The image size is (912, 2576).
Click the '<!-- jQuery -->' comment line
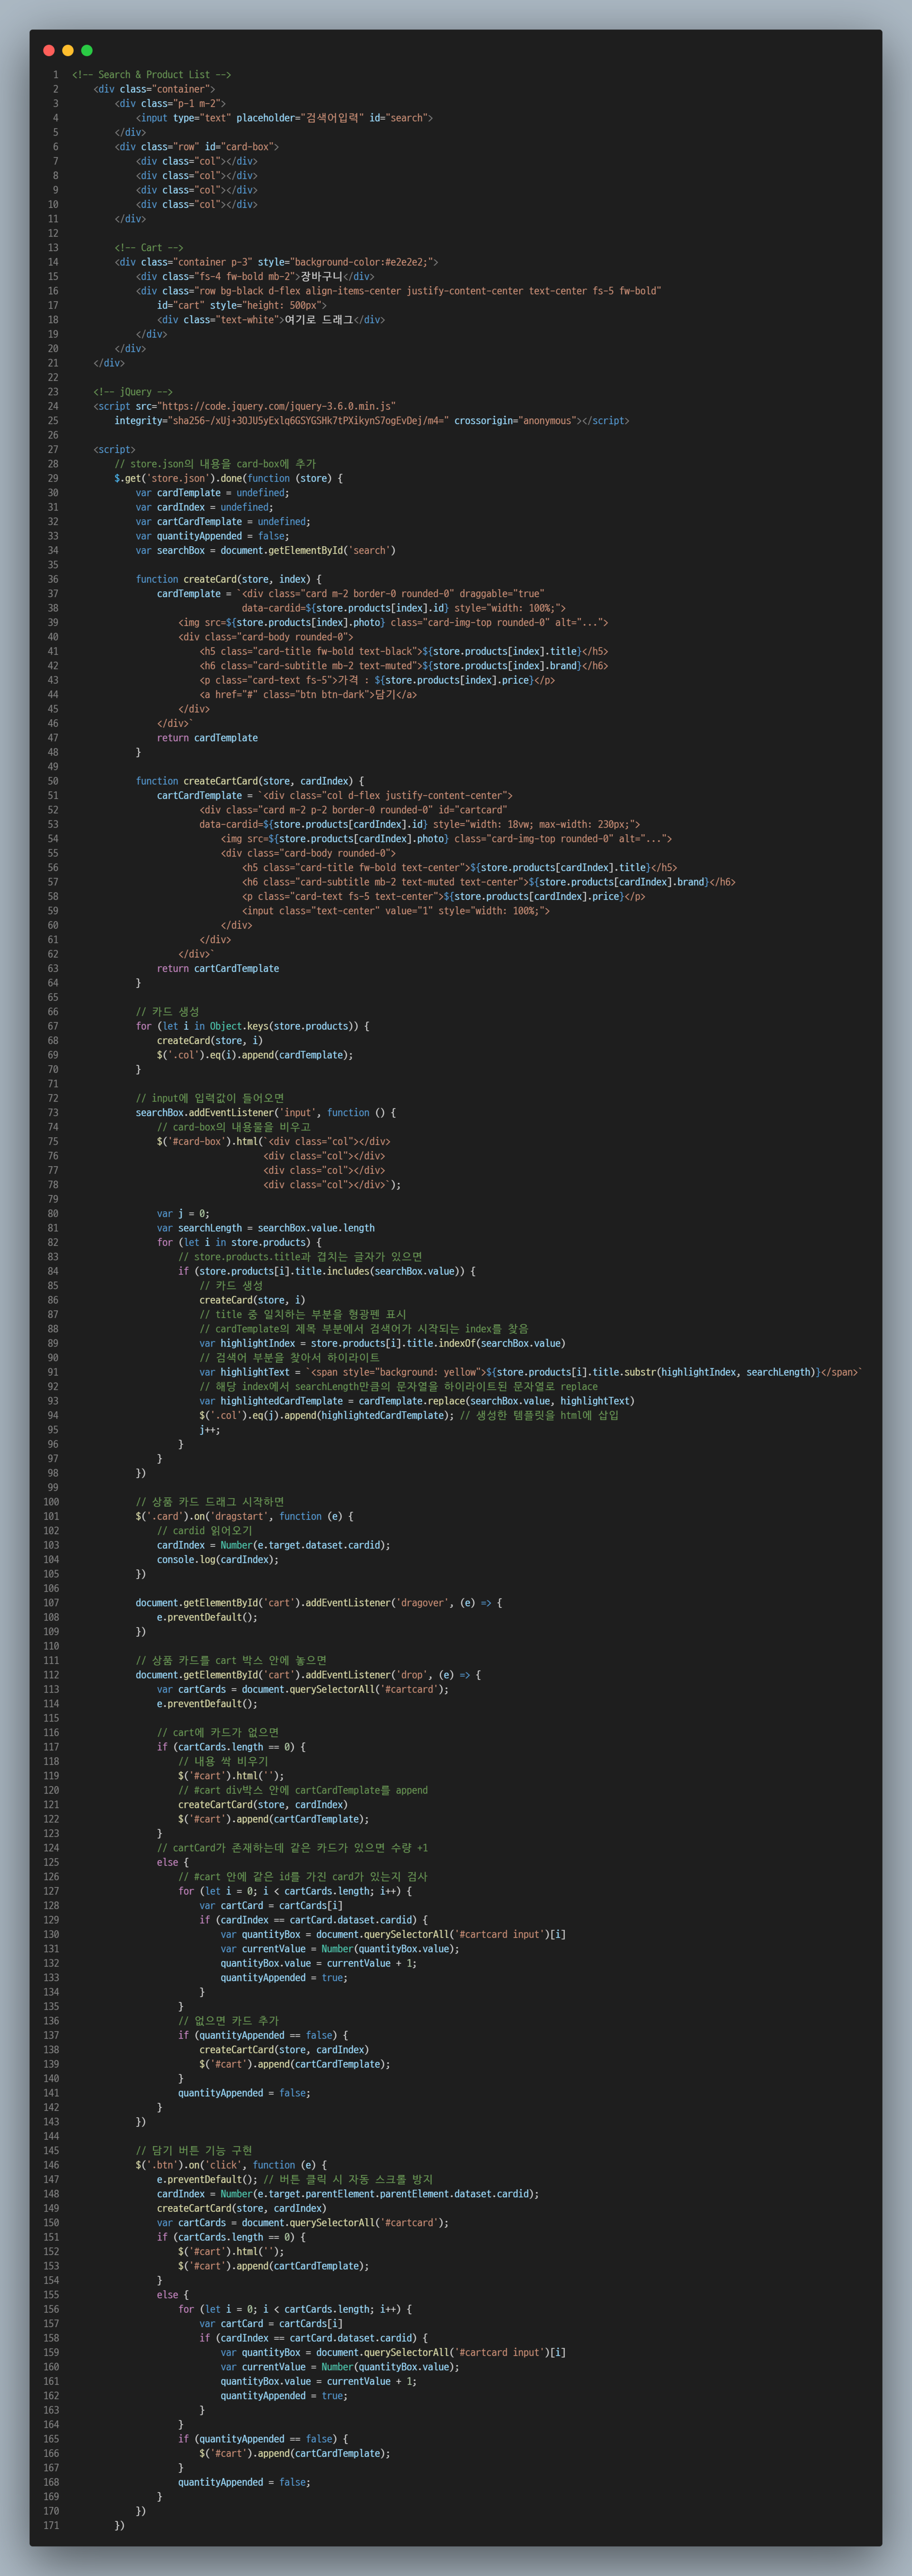[133, 392]
